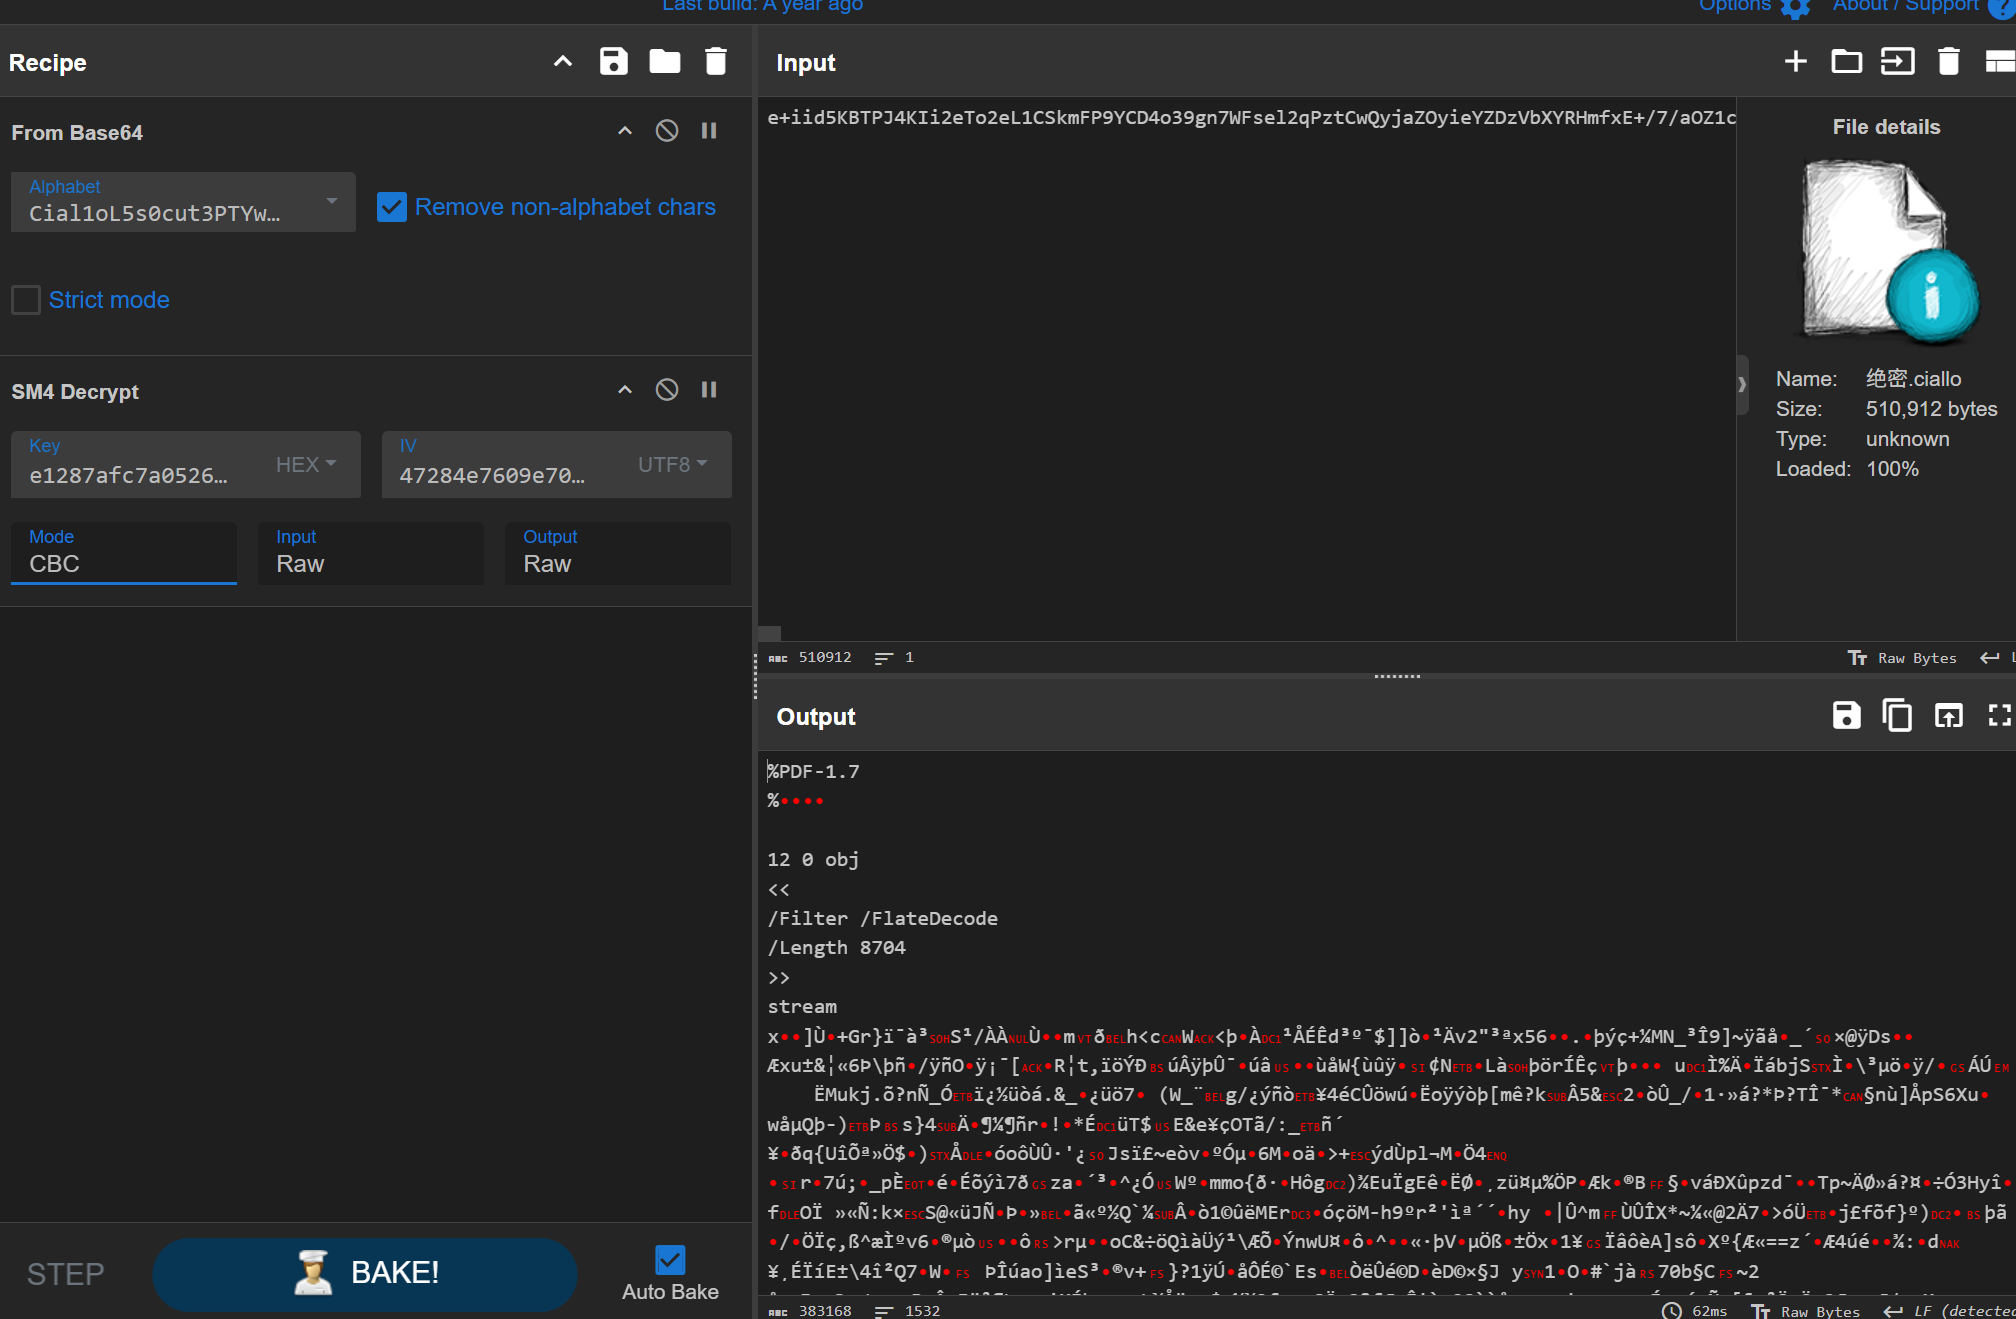Screen dimensions: 2016x1319
Task: Open the Base64 Alphabet dropdown
Action: tap(331, 202)
